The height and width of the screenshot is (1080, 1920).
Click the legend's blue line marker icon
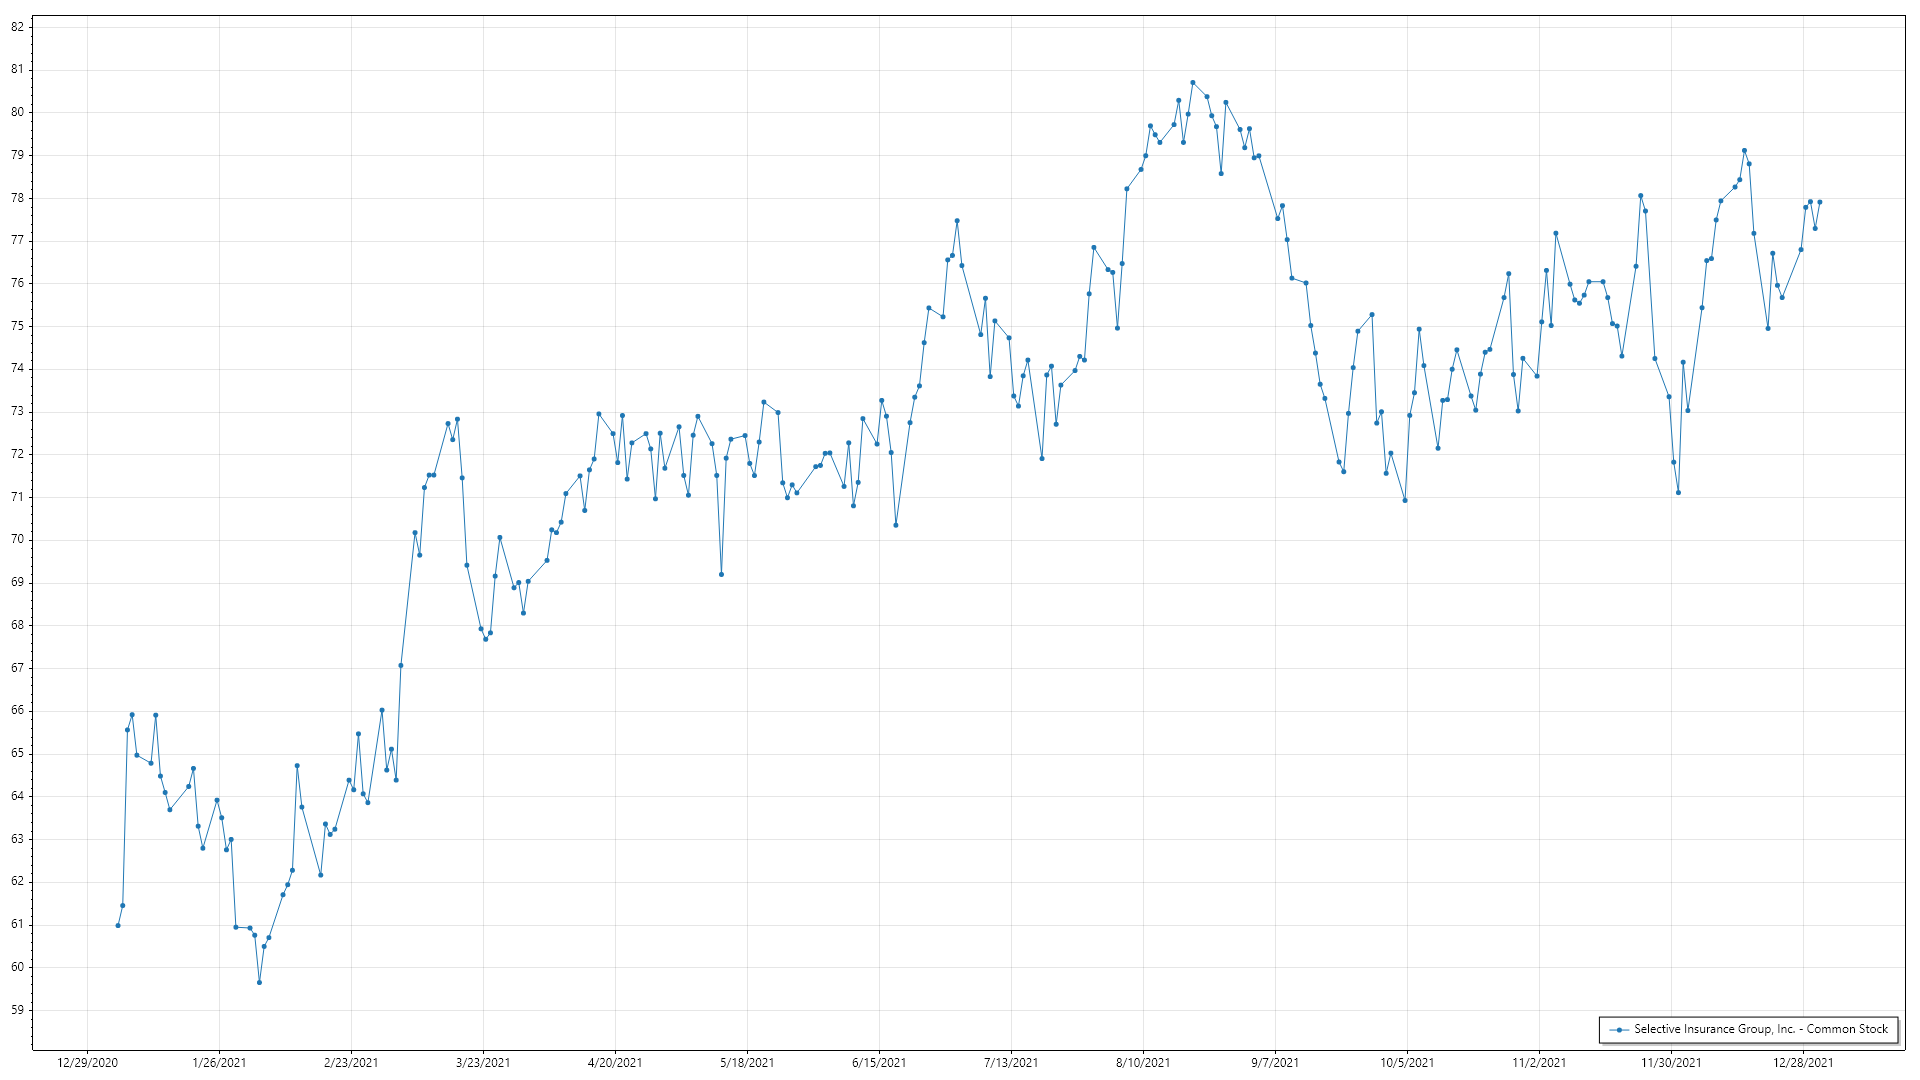coord(1618,1029)
